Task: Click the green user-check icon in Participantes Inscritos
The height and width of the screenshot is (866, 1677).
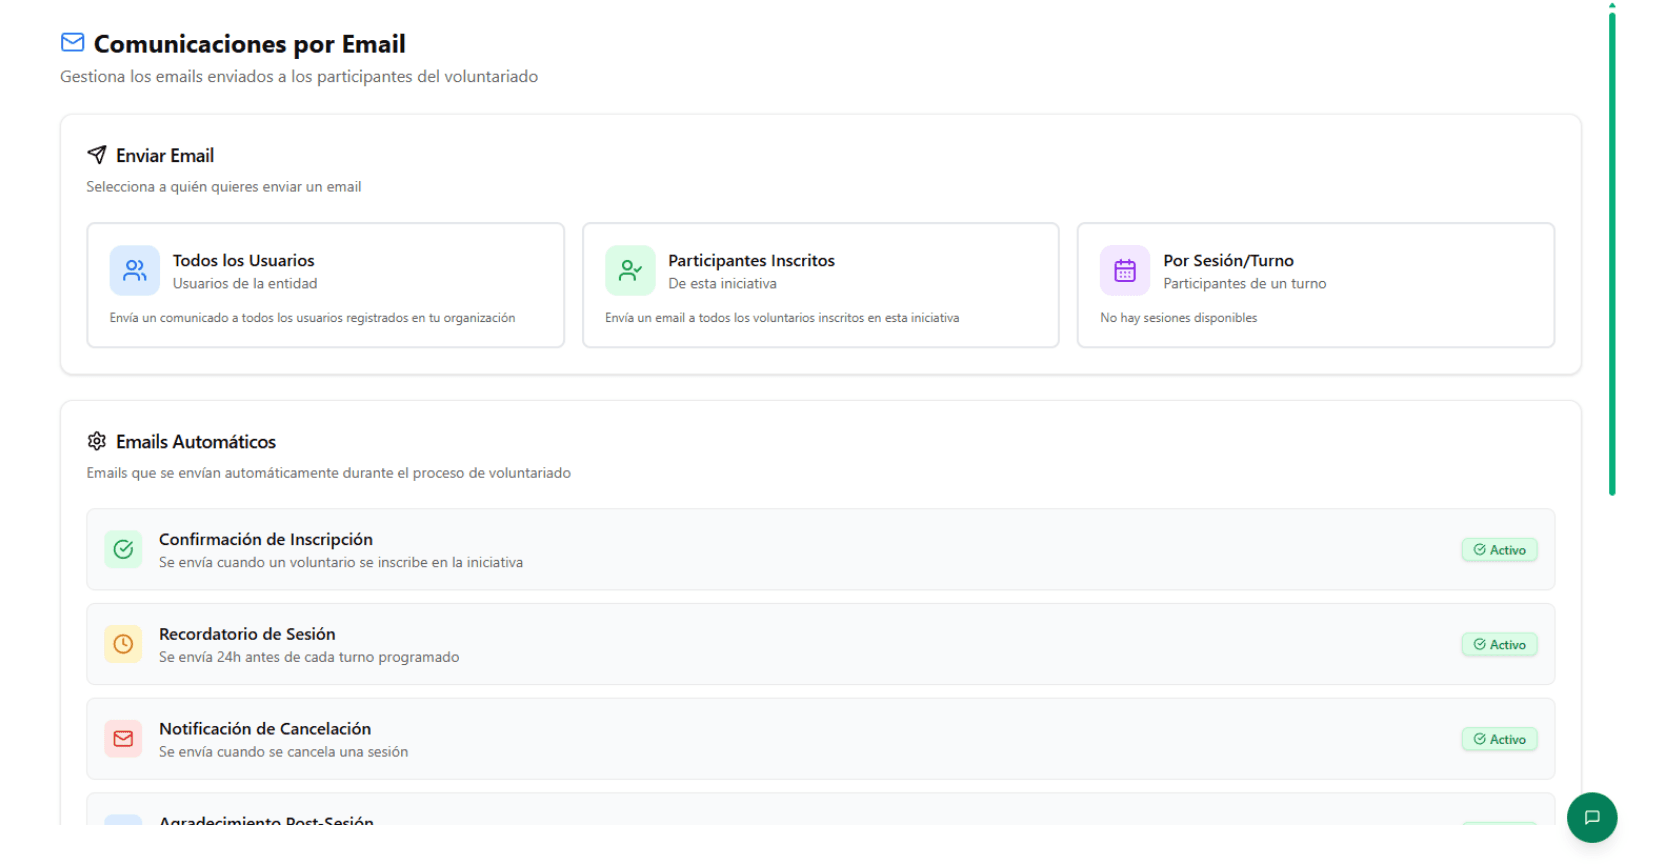Action: (630, 271)
